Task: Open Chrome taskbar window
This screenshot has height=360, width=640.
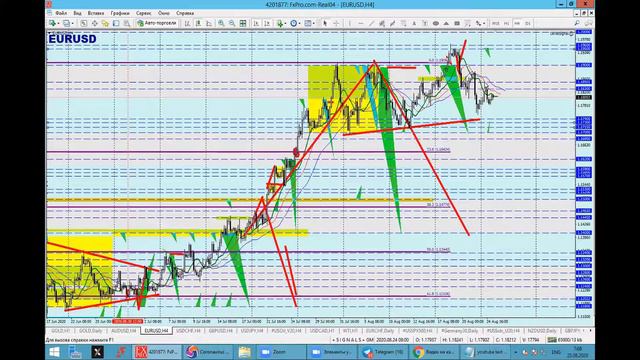Action: (x=434, y=352)
